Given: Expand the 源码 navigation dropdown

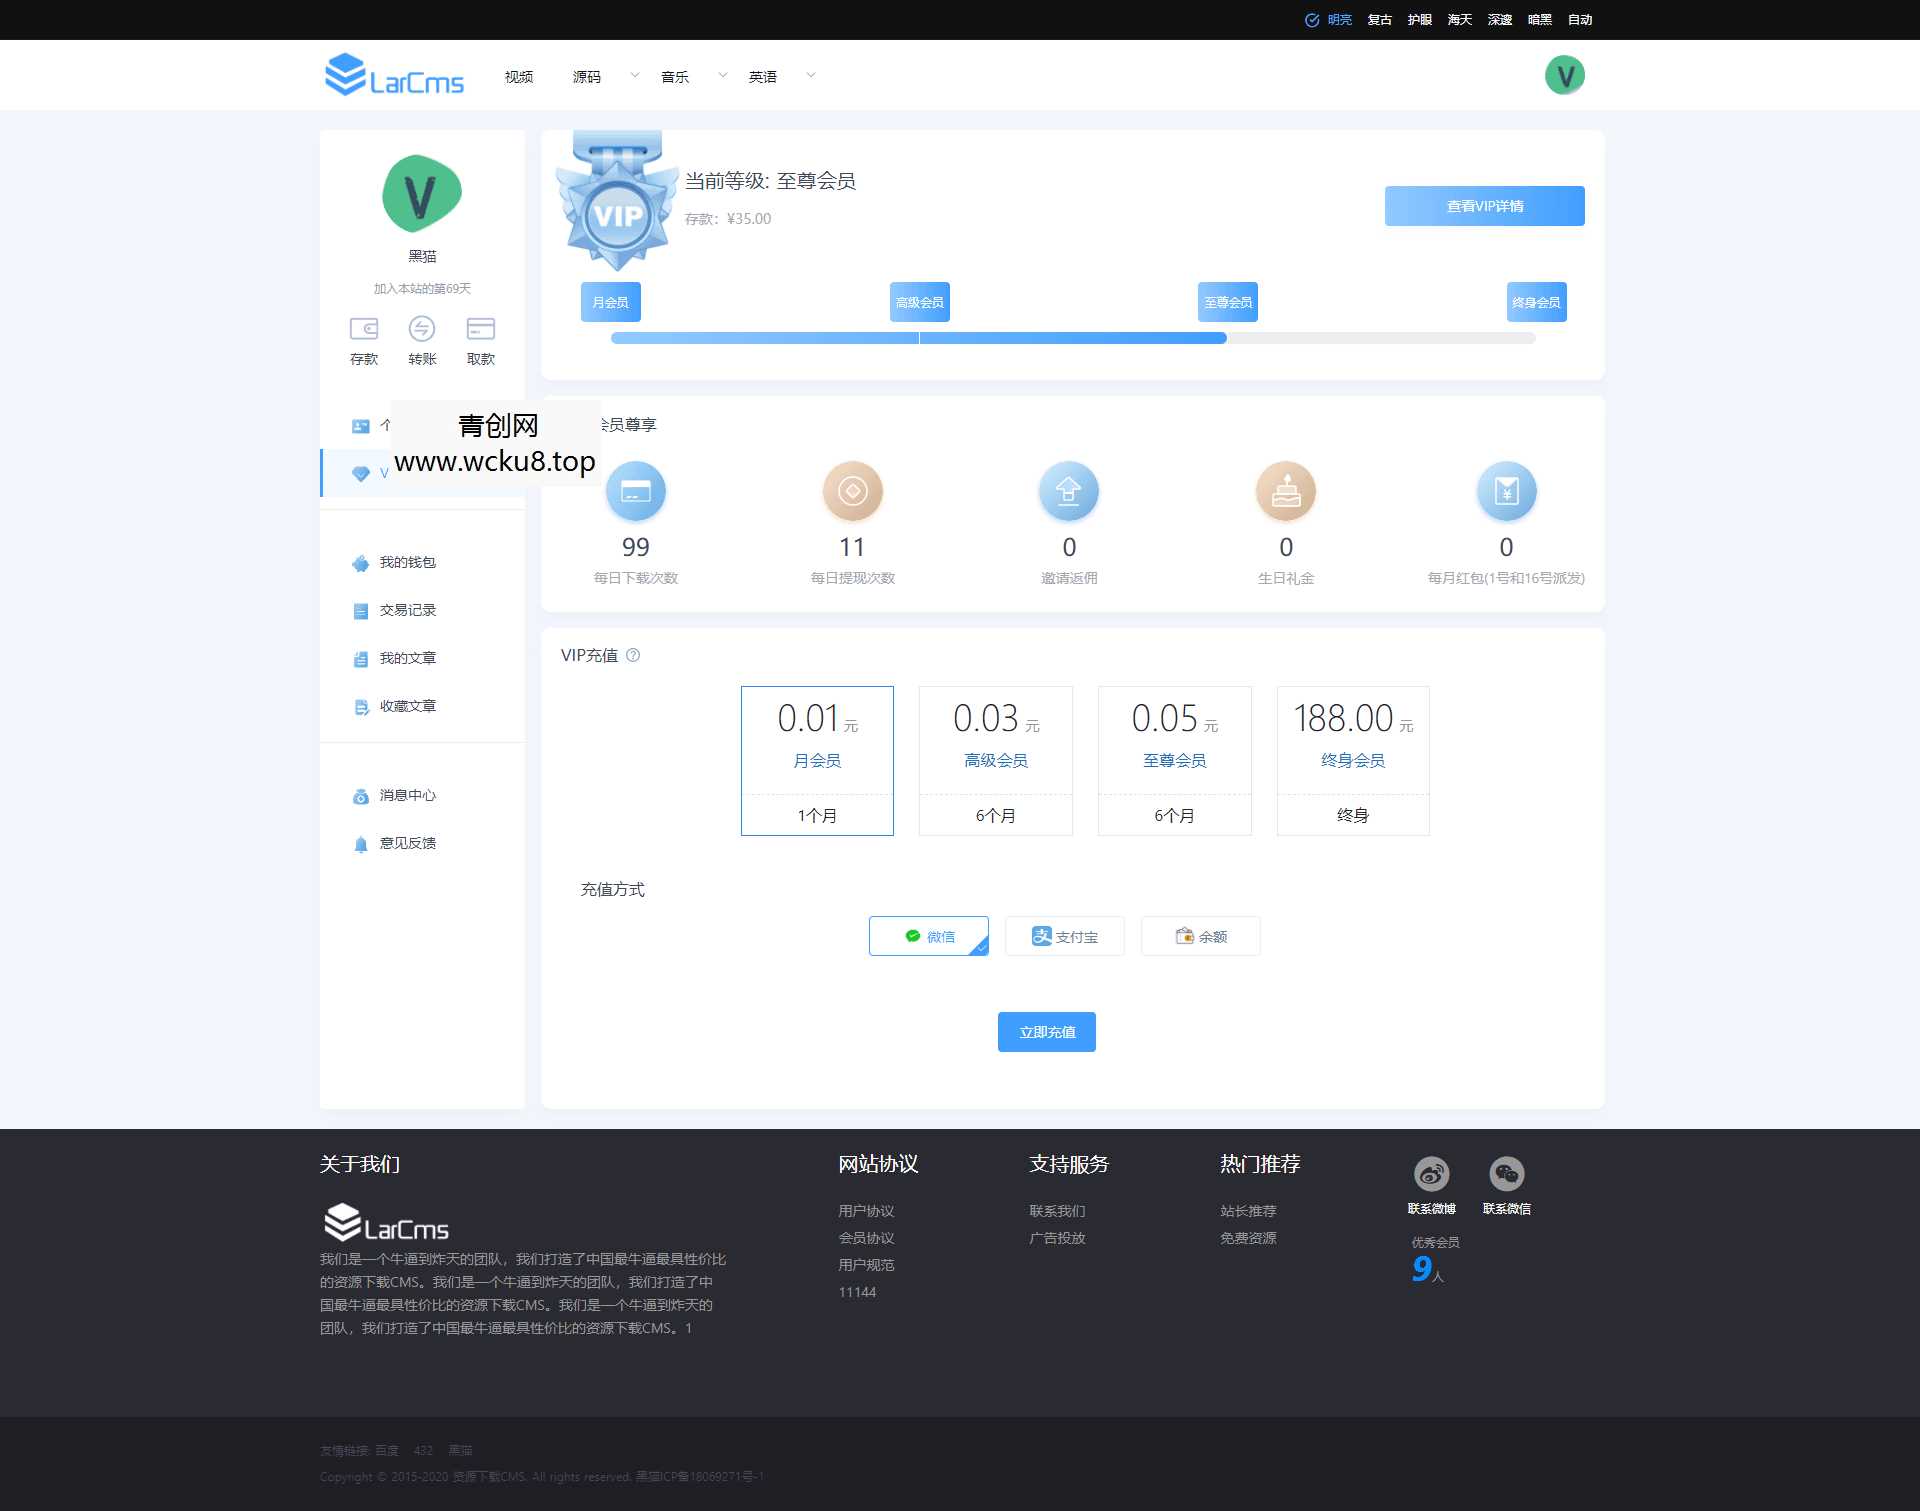Looking at the screenshot, I should coord(634,75).
